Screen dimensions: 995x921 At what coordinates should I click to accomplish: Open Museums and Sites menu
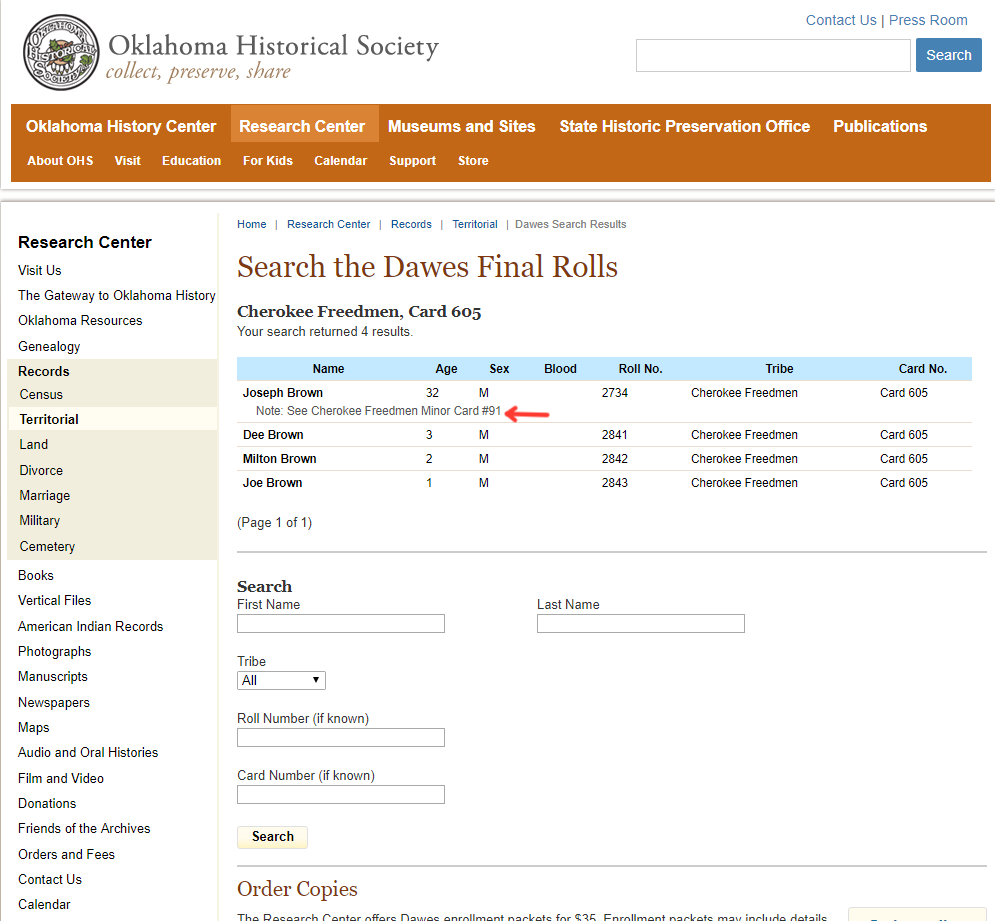(x=461, y=126)
